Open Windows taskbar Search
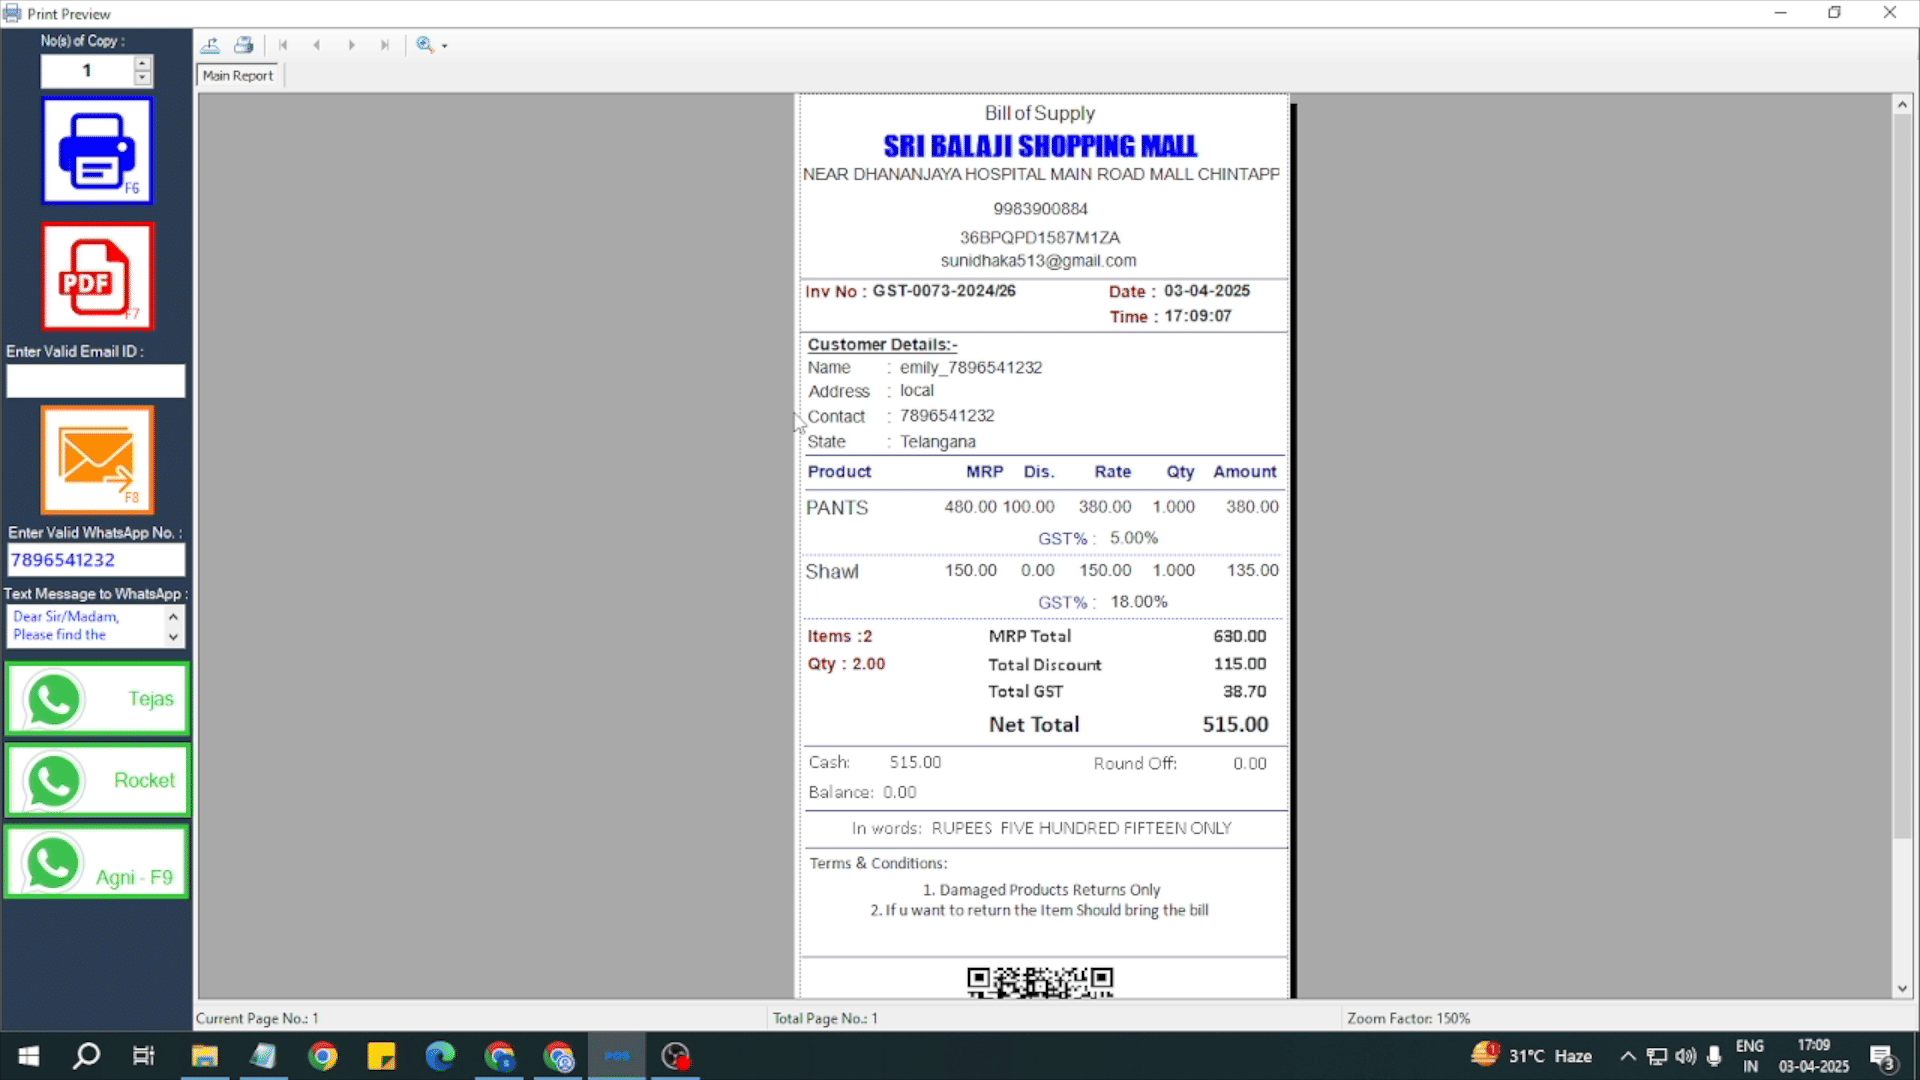The image size is (1920, 1080). (x=87, y=1056)
